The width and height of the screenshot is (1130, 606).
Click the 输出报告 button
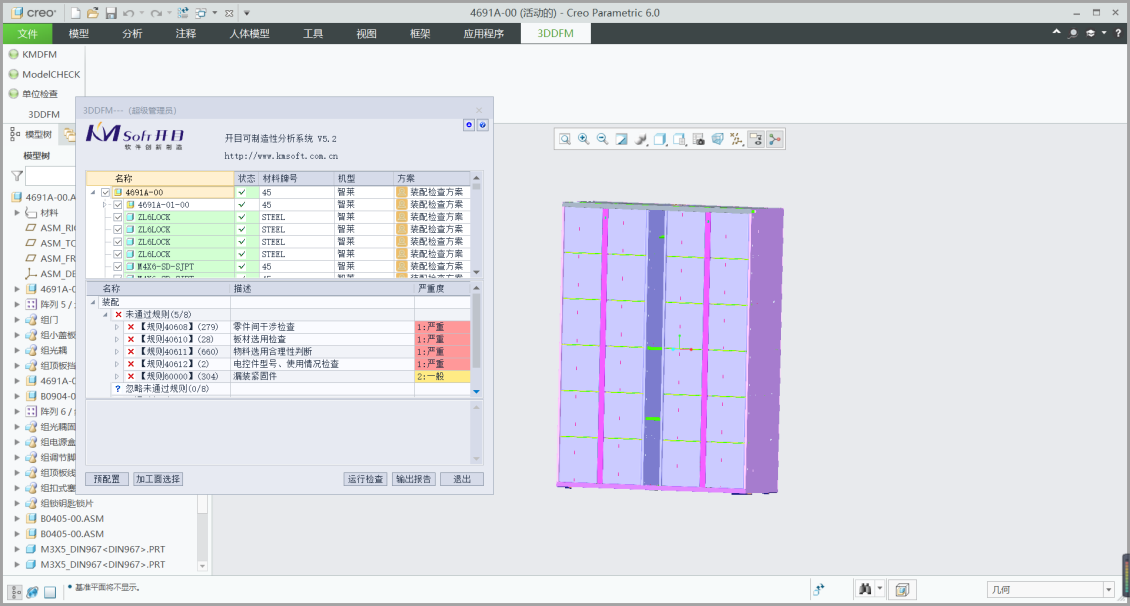click(413, 479)
